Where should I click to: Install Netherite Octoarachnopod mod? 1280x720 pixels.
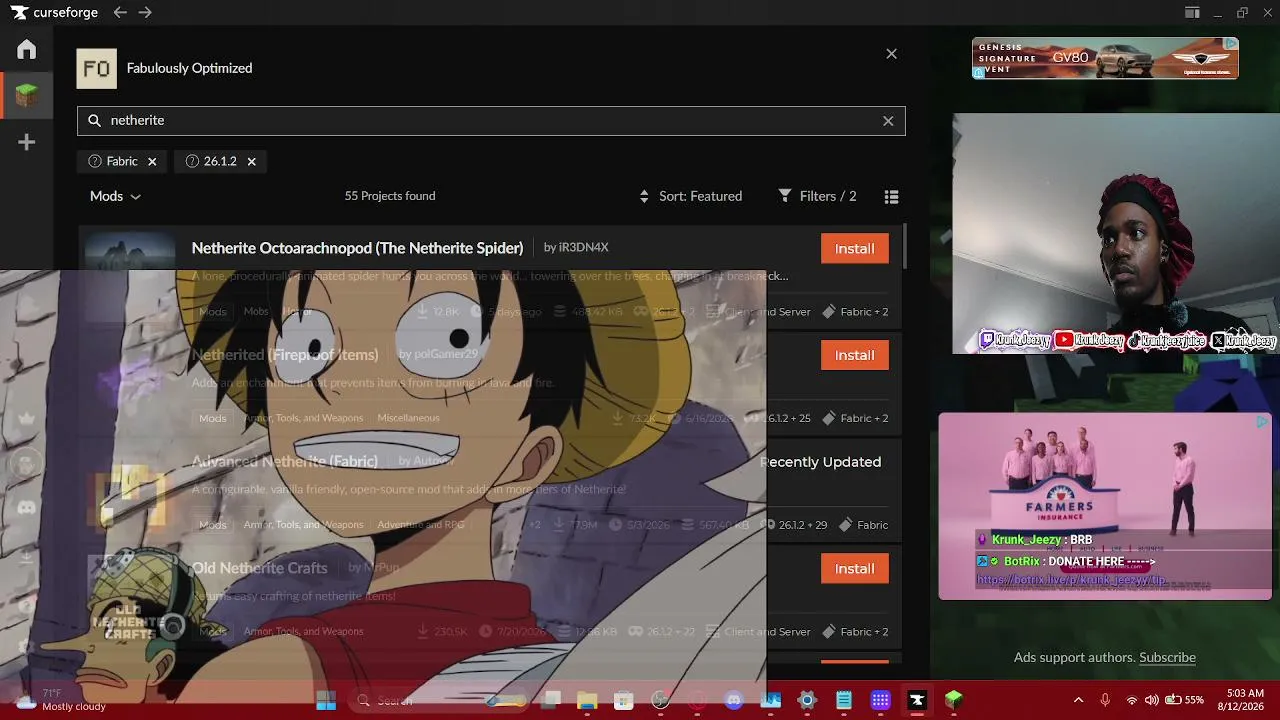(x=855, y=248)
